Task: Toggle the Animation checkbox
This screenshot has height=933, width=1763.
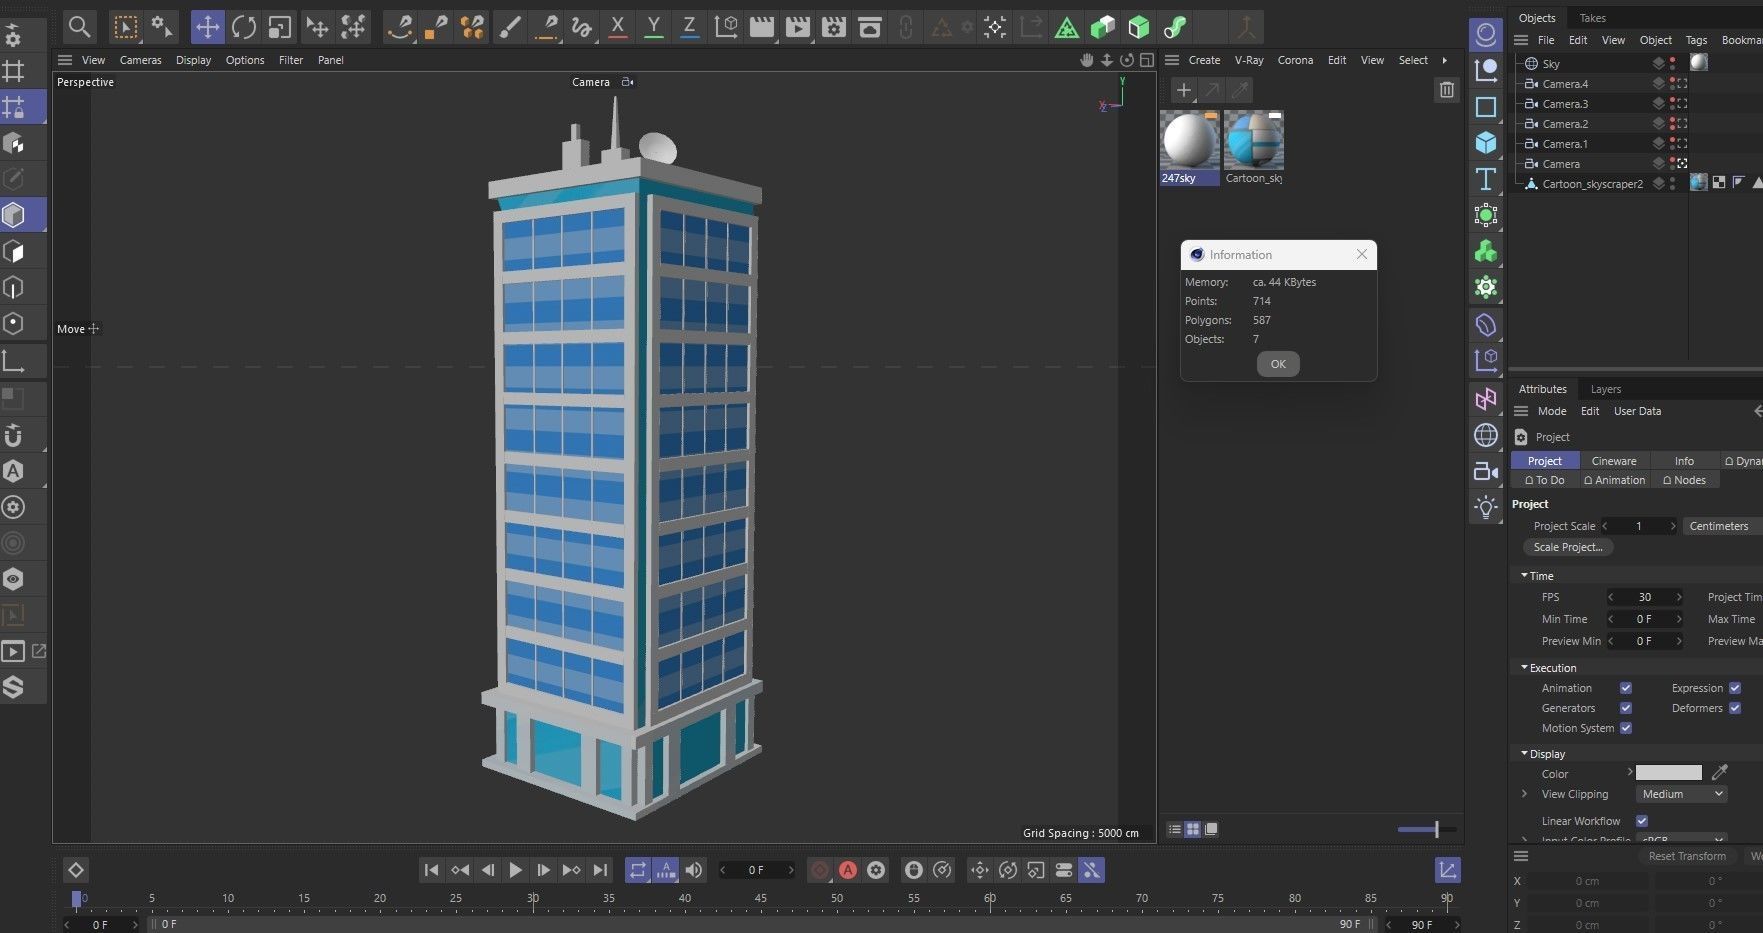Action: coord(1626,688)
